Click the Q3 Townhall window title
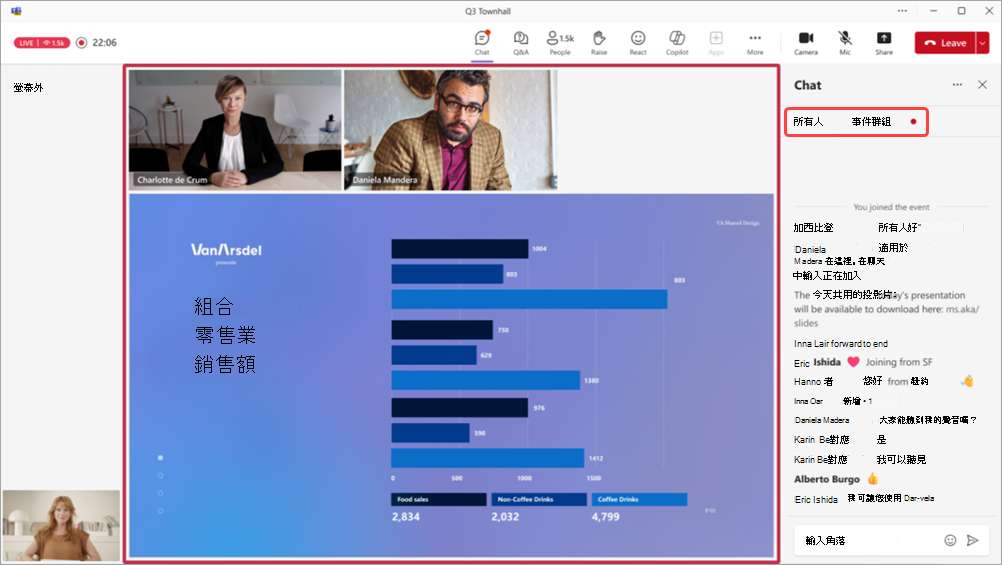 488,11
